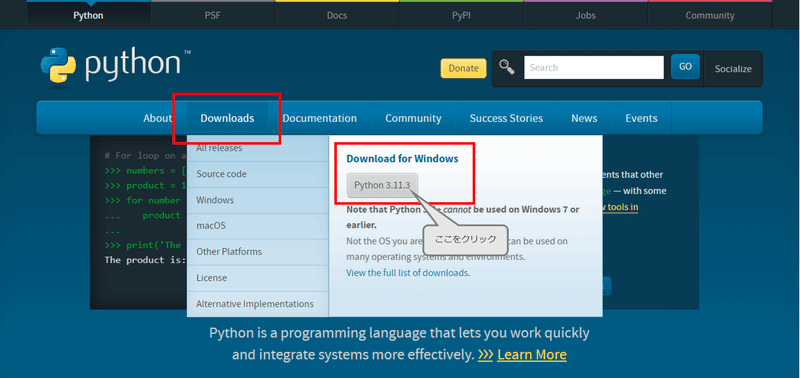Open the Community menu in main navigation
The image size is (800, 378).
click(x=413, y=118)
